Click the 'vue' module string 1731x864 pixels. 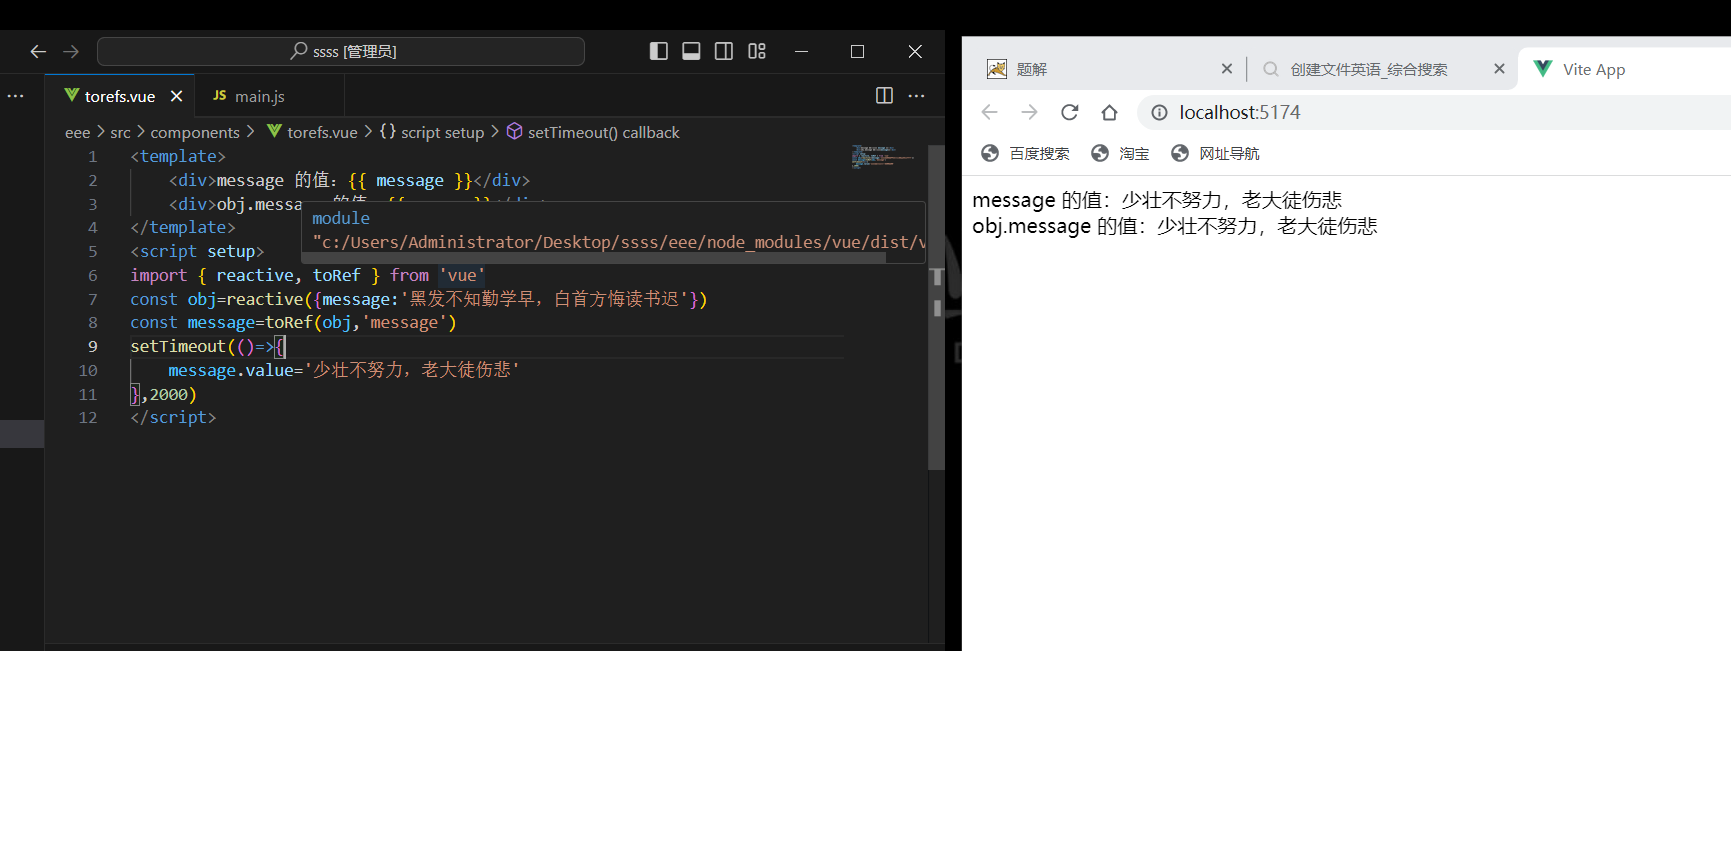[462, 275]
